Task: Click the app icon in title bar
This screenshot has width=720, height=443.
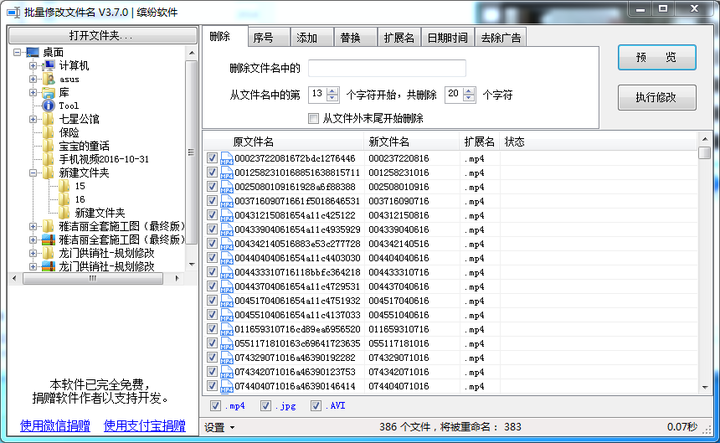Action: (x=14, y=12)
